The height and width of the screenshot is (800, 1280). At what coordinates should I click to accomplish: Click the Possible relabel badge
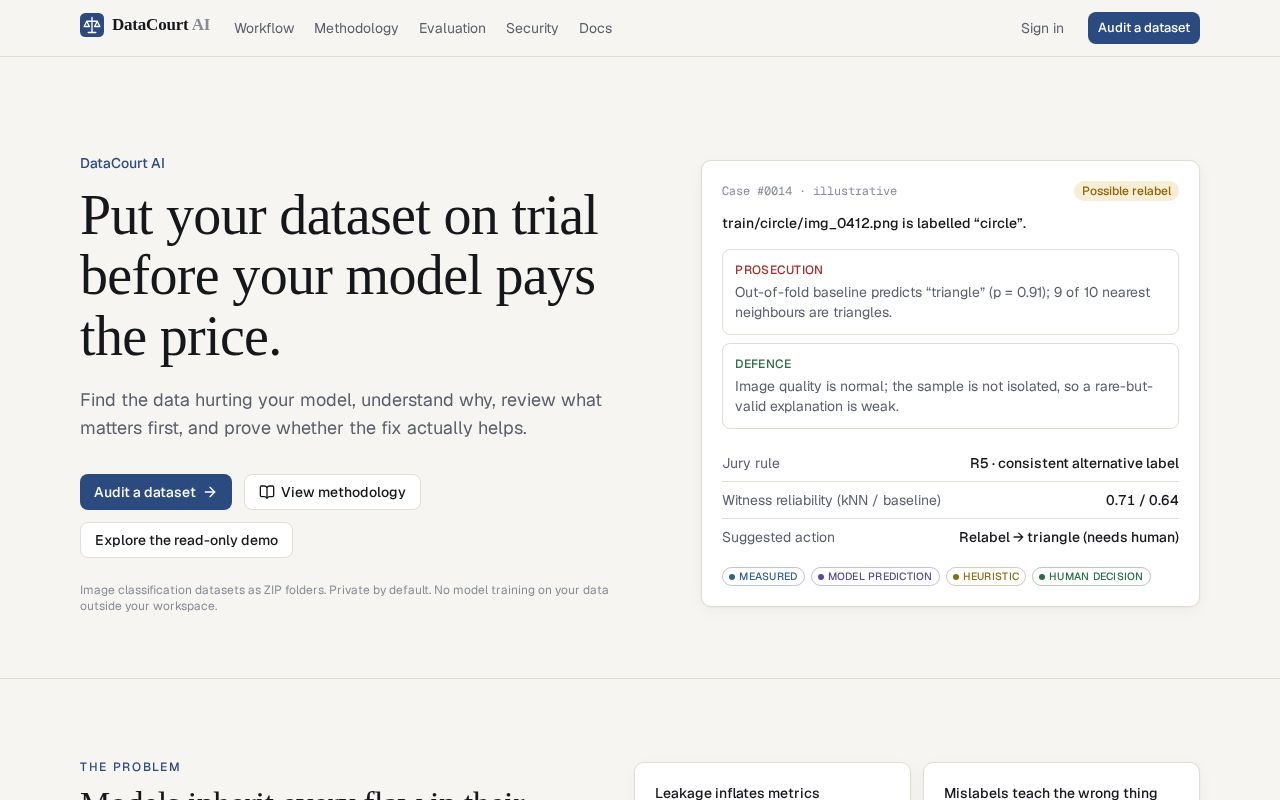(1126, 191)
